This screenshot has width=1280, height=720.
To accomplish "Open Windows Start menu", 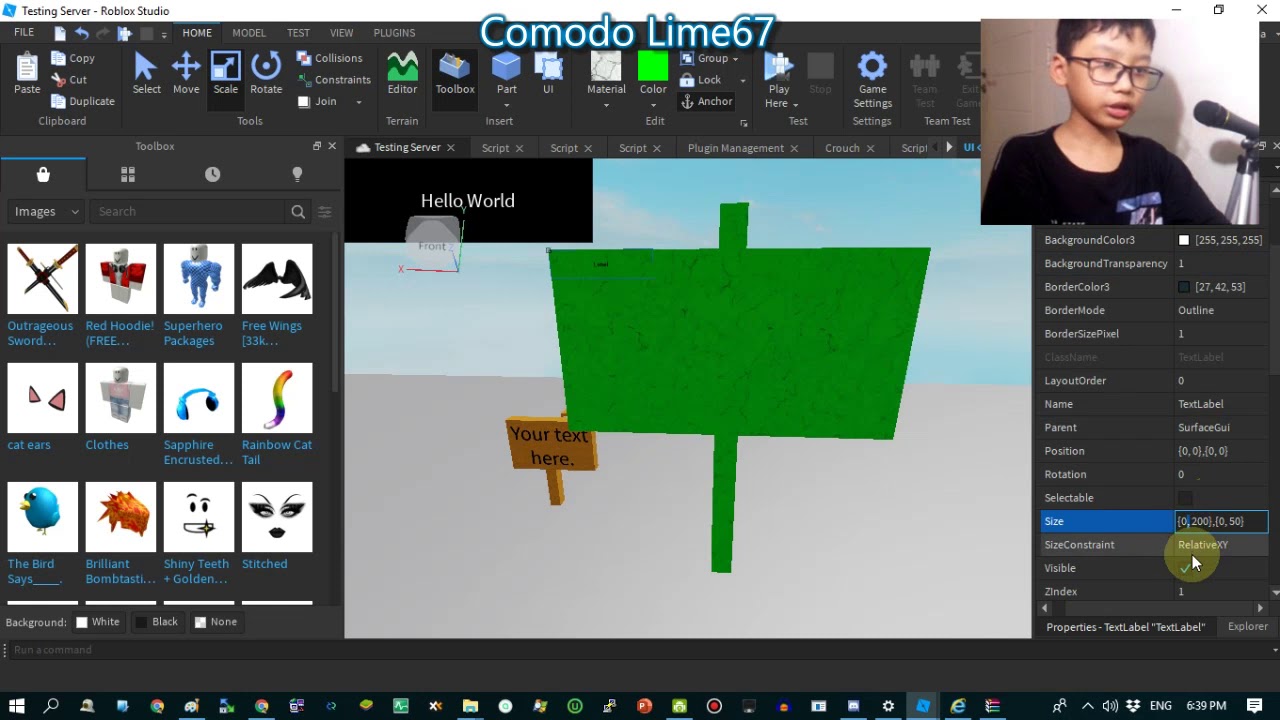I will click(17, 706).
